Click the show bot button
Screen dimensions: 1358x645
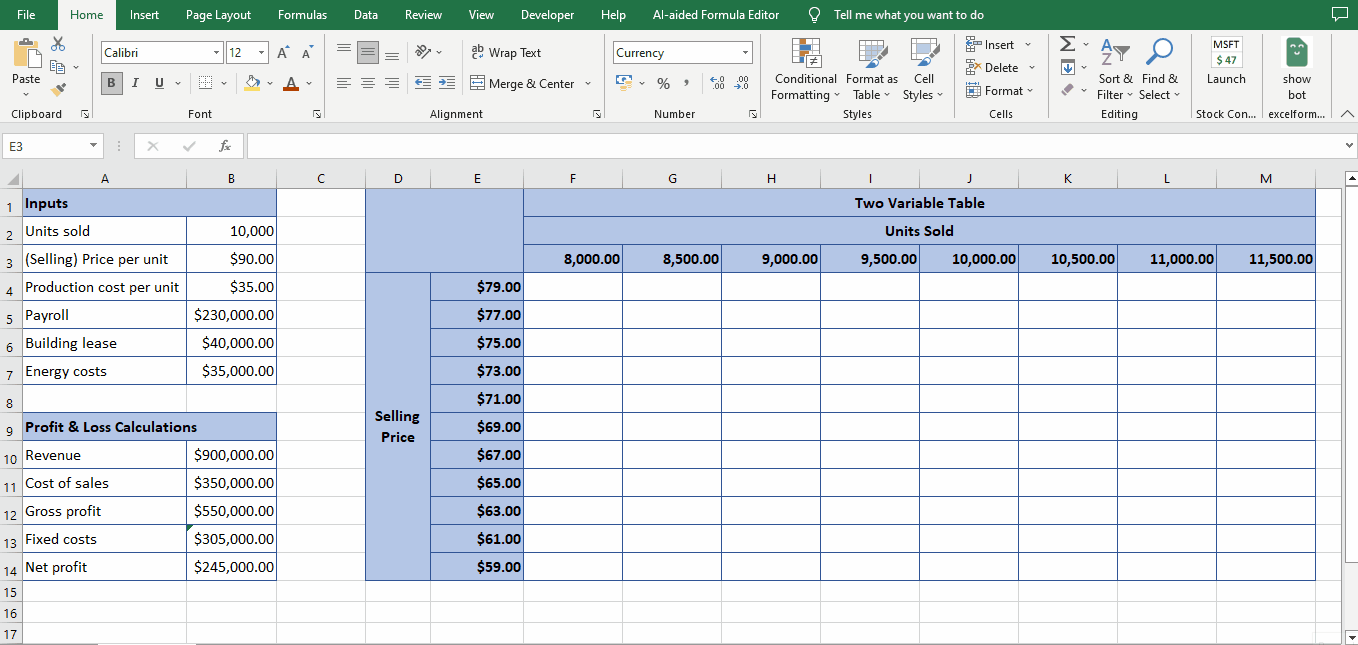[1296, 69]
